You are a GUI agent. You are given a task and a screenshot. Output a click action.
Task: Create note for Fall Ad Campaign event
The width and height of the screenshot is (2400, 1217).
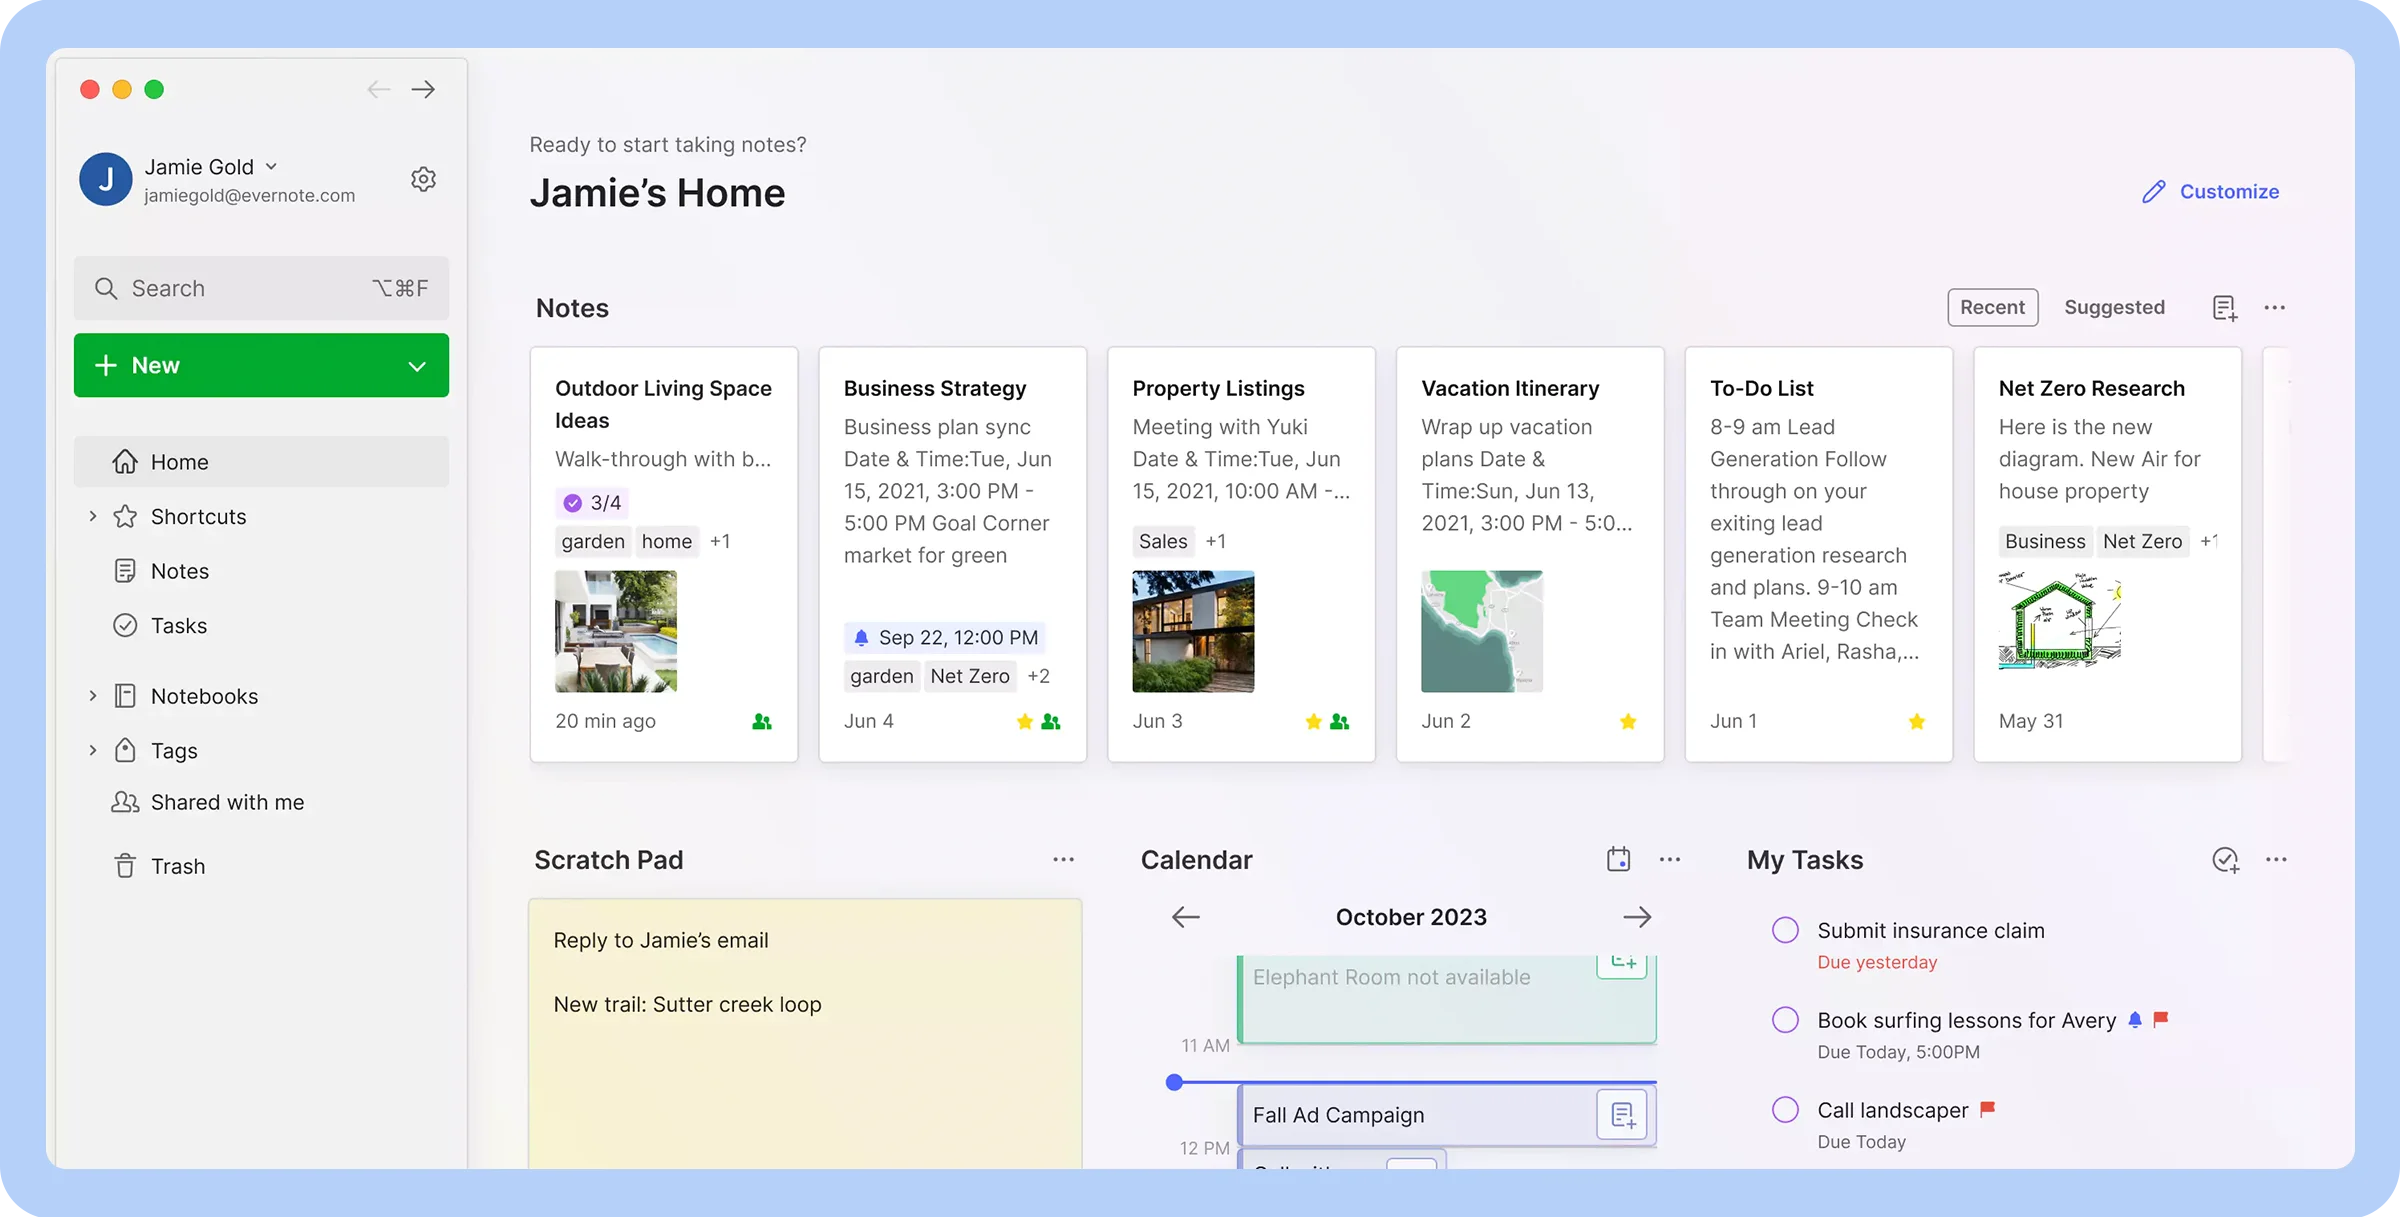tap(1622, 1114)
